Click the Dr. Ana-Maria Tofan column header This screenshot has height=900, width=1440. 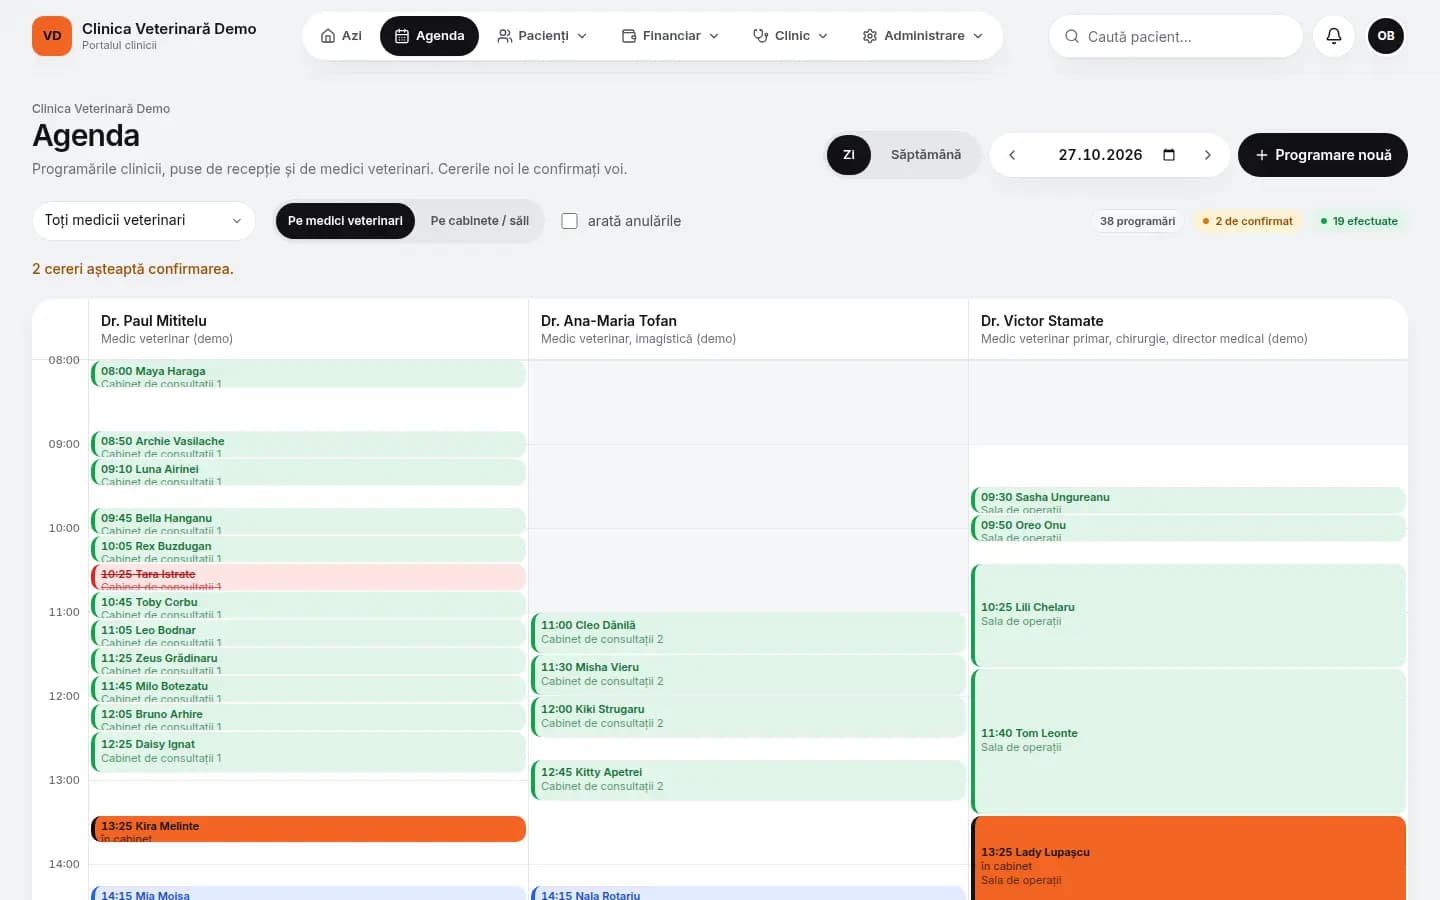coord(748,329)
